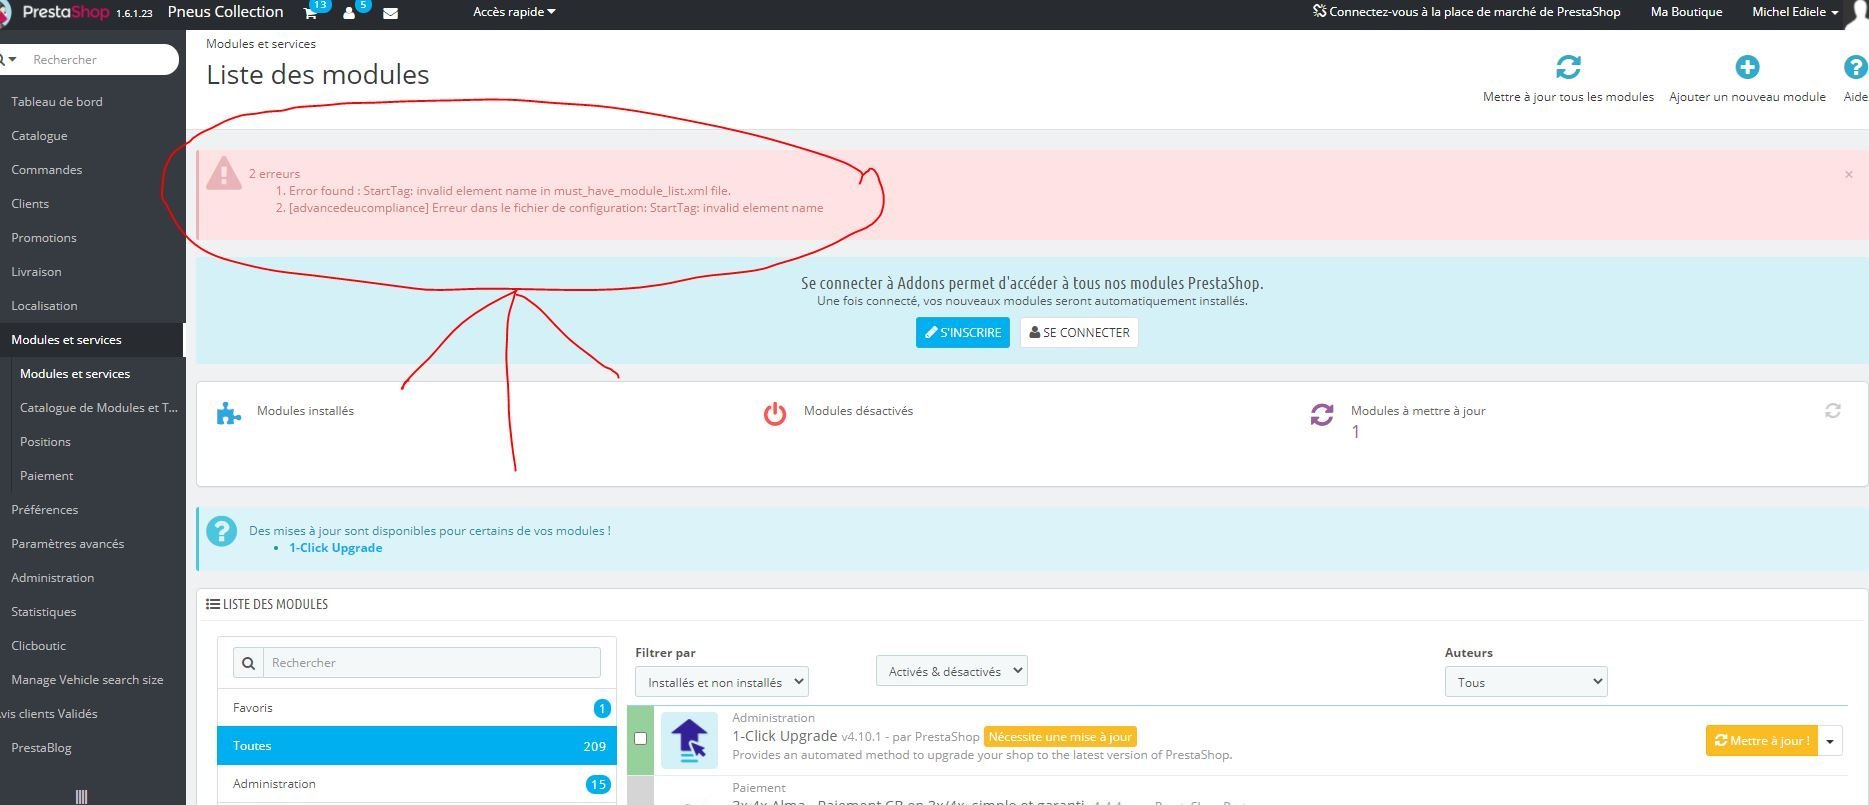The image size is (1869, 805).
Task: Click the add new module plus icon
Action: tap(1747, 67)
